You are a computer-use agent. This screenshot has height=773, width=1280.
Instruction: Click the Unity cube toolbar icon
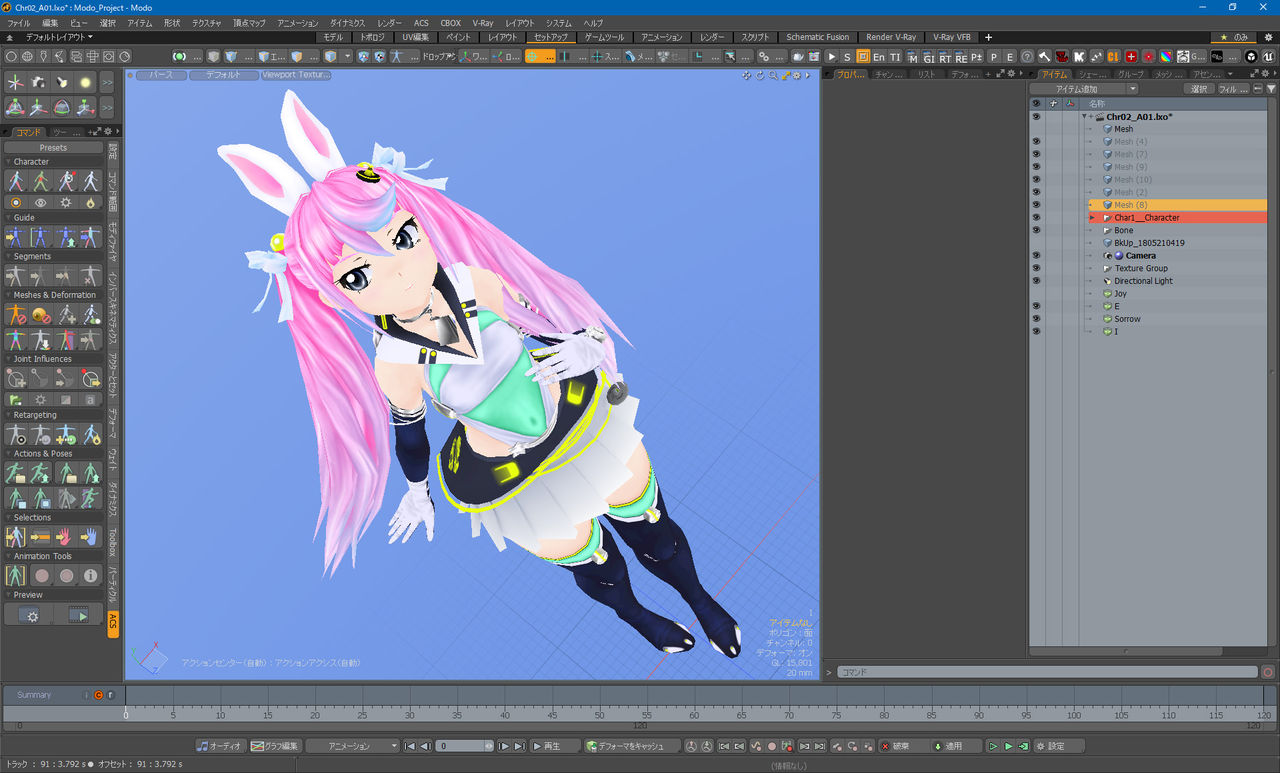pyautogui.click(x=1251, y=56)
